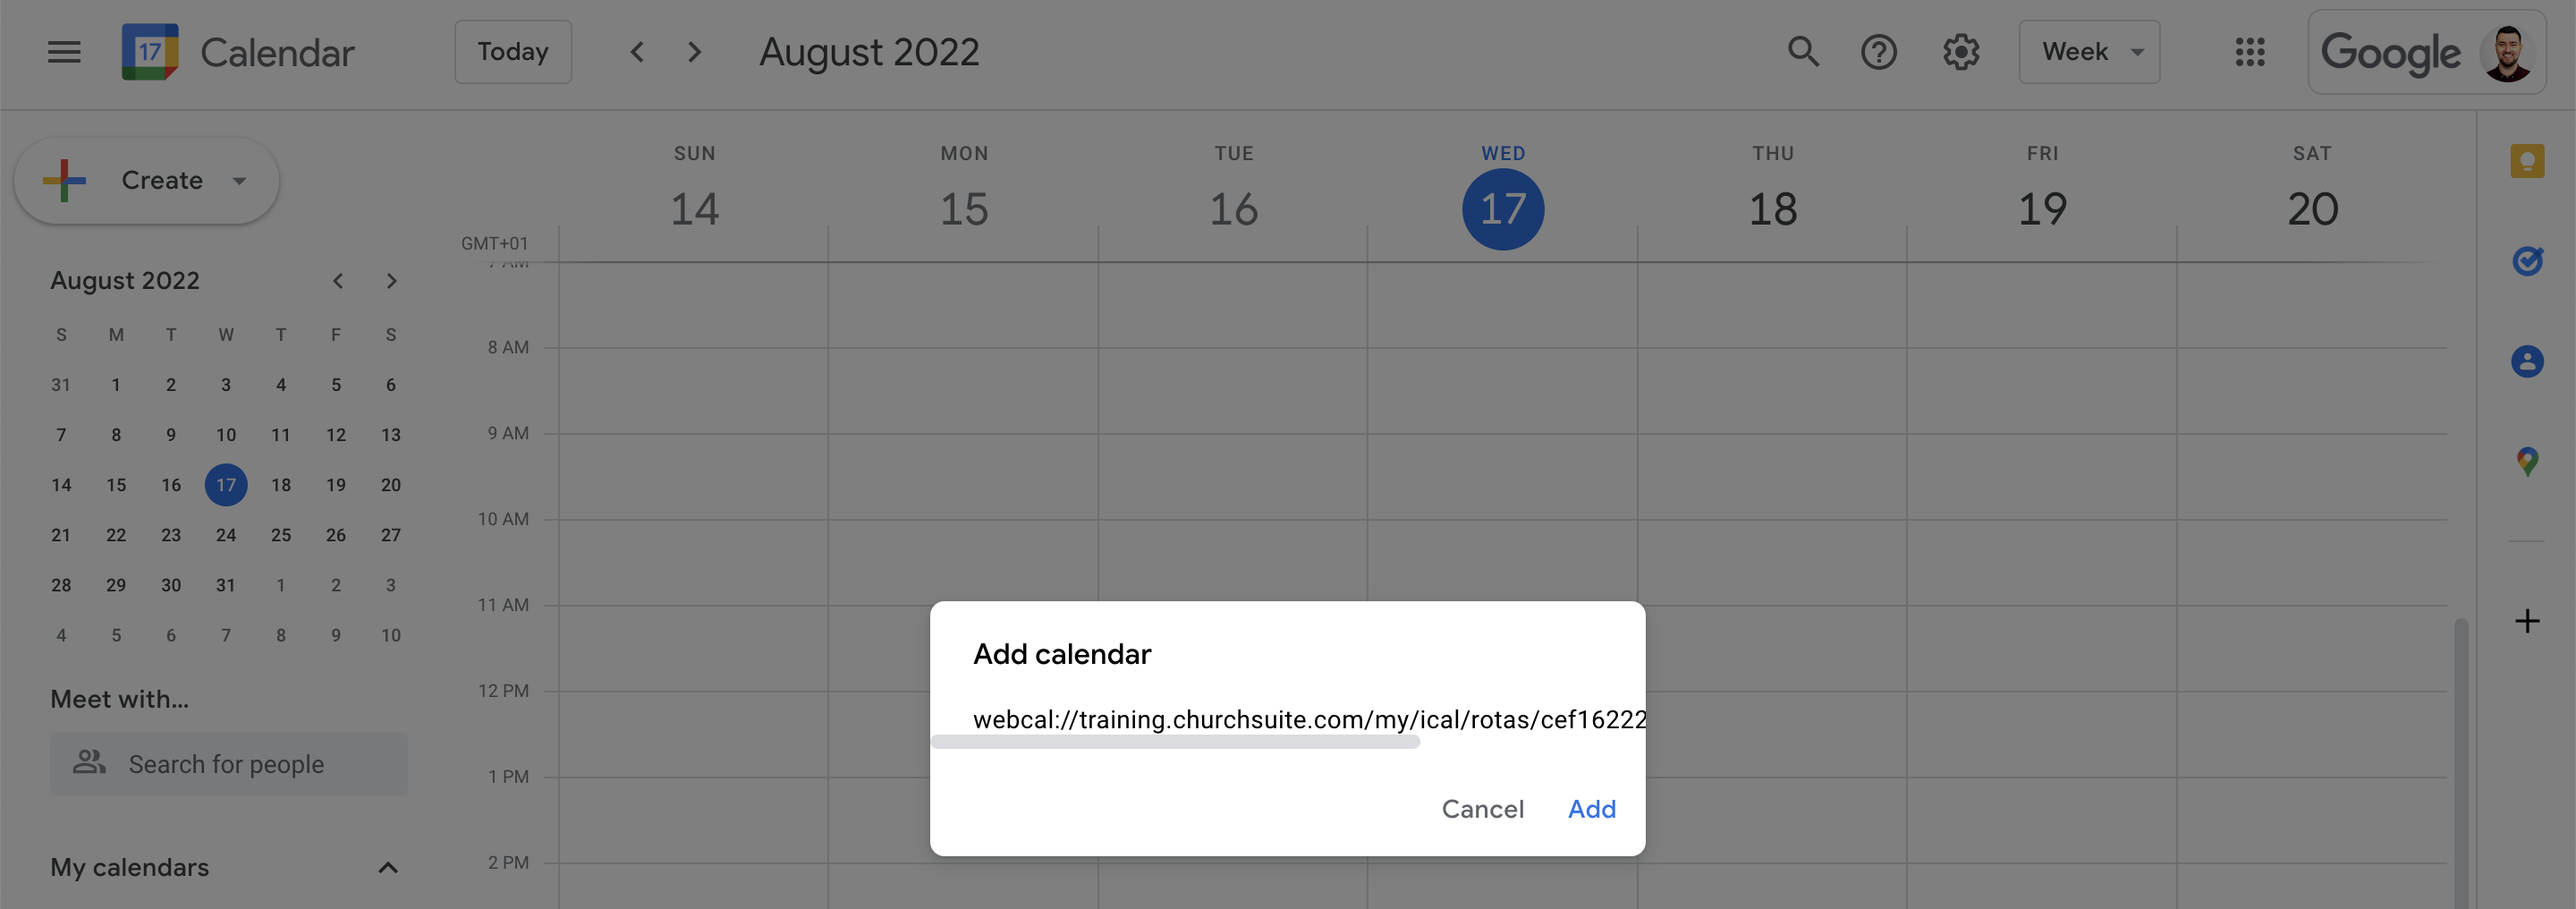Go to next week with header arrow

(x=695, y=52)
